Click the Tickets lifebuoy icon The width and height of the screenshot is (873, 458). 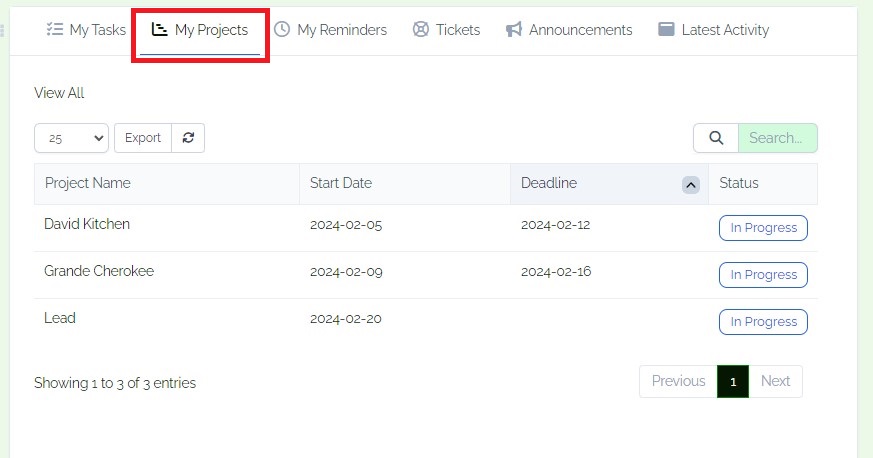[421, 29]
